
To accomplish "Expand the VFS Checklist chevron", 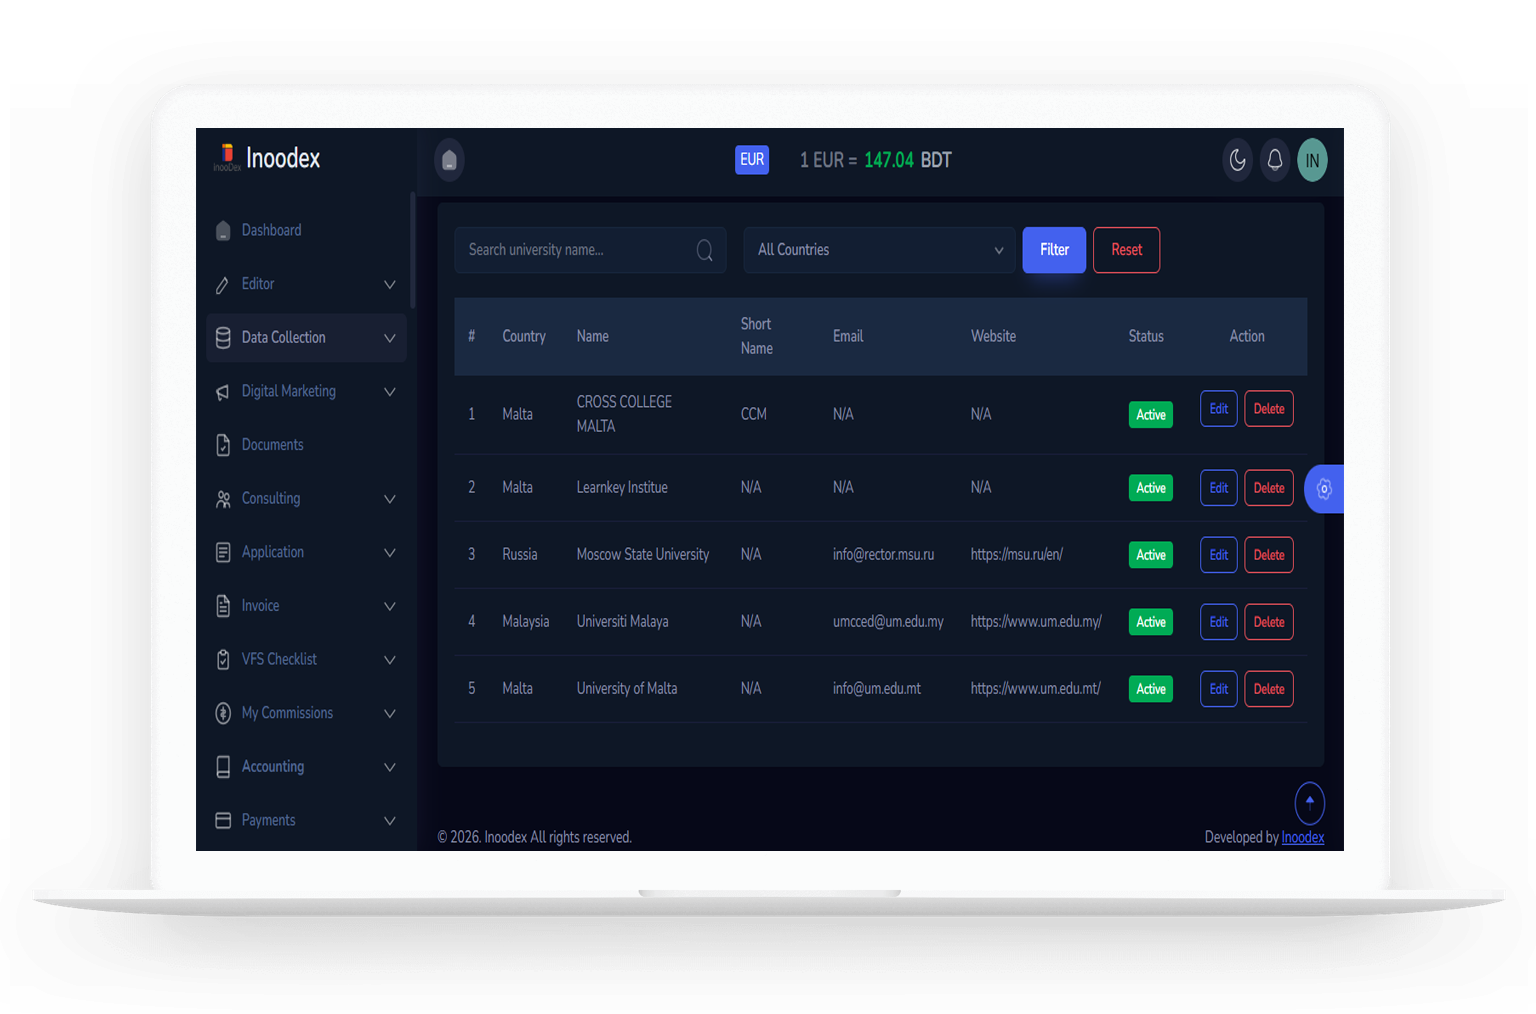I will click(x=390, y=660).
